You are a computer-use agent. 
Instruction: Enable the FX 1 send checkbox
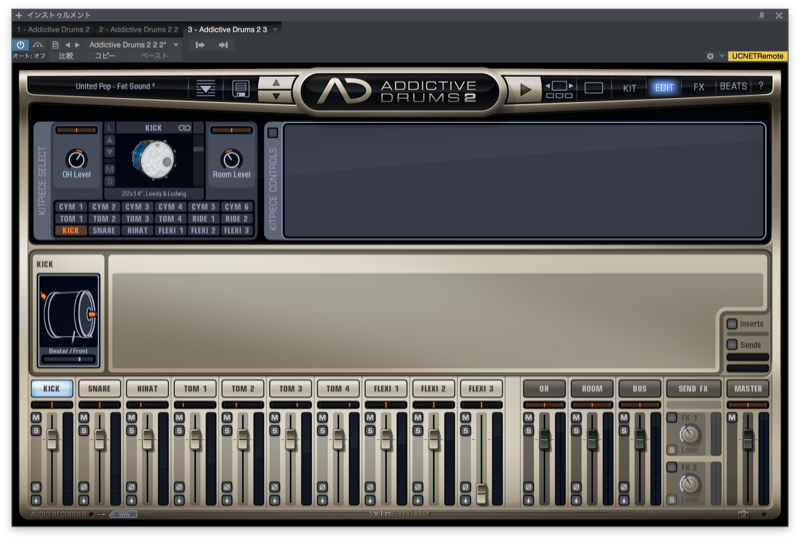(672, 417)
